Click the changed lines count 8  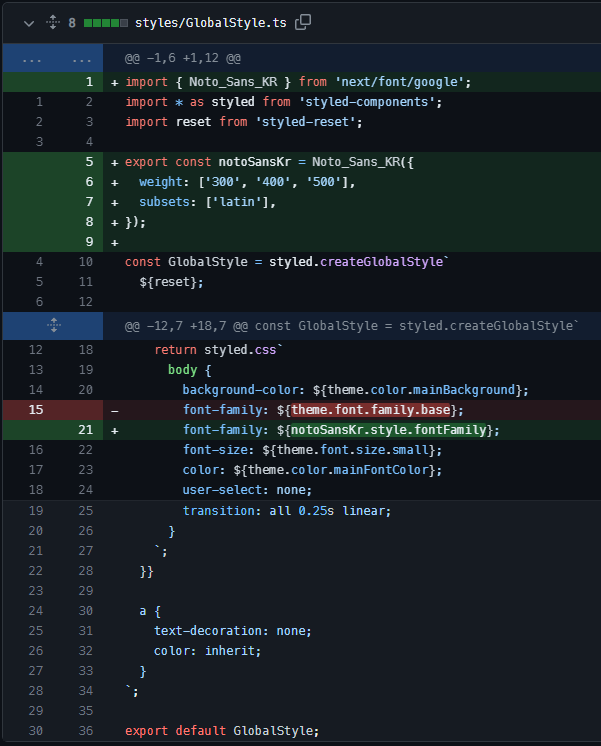coord(72,23)
